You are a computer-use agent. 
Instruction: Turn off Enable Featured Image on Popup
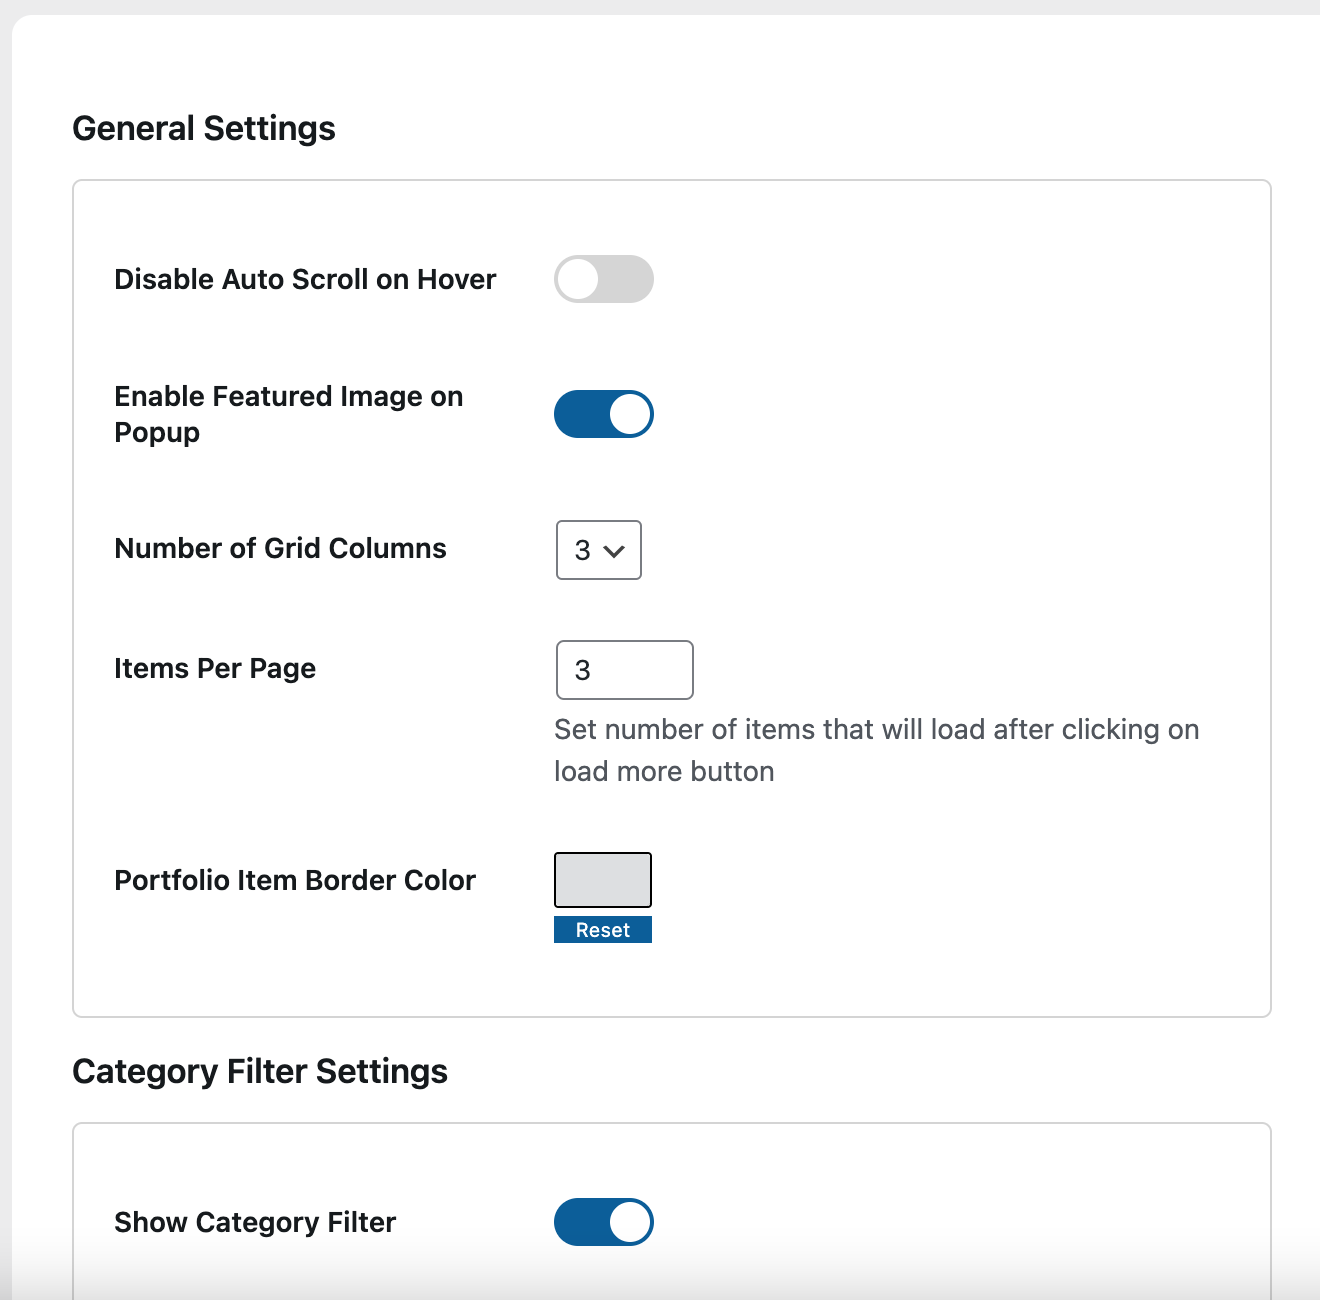[x=604, y=414]
